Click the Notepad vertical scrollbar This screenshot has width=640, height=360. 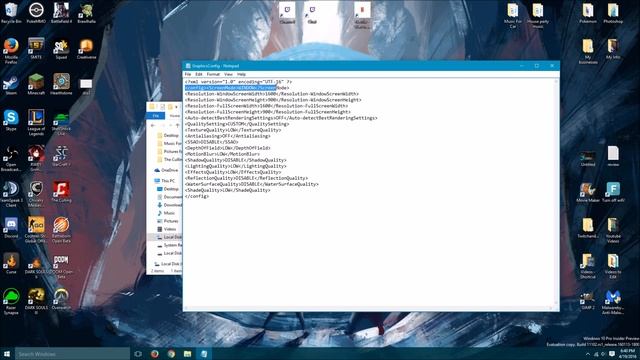[x=556, y=192]
